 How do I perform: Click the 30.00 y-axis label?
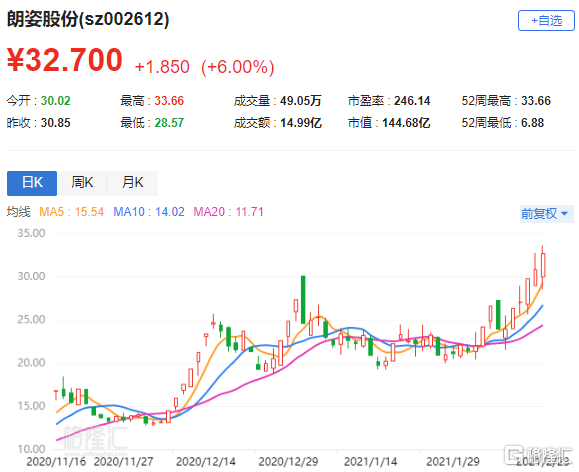click(31, 276)
